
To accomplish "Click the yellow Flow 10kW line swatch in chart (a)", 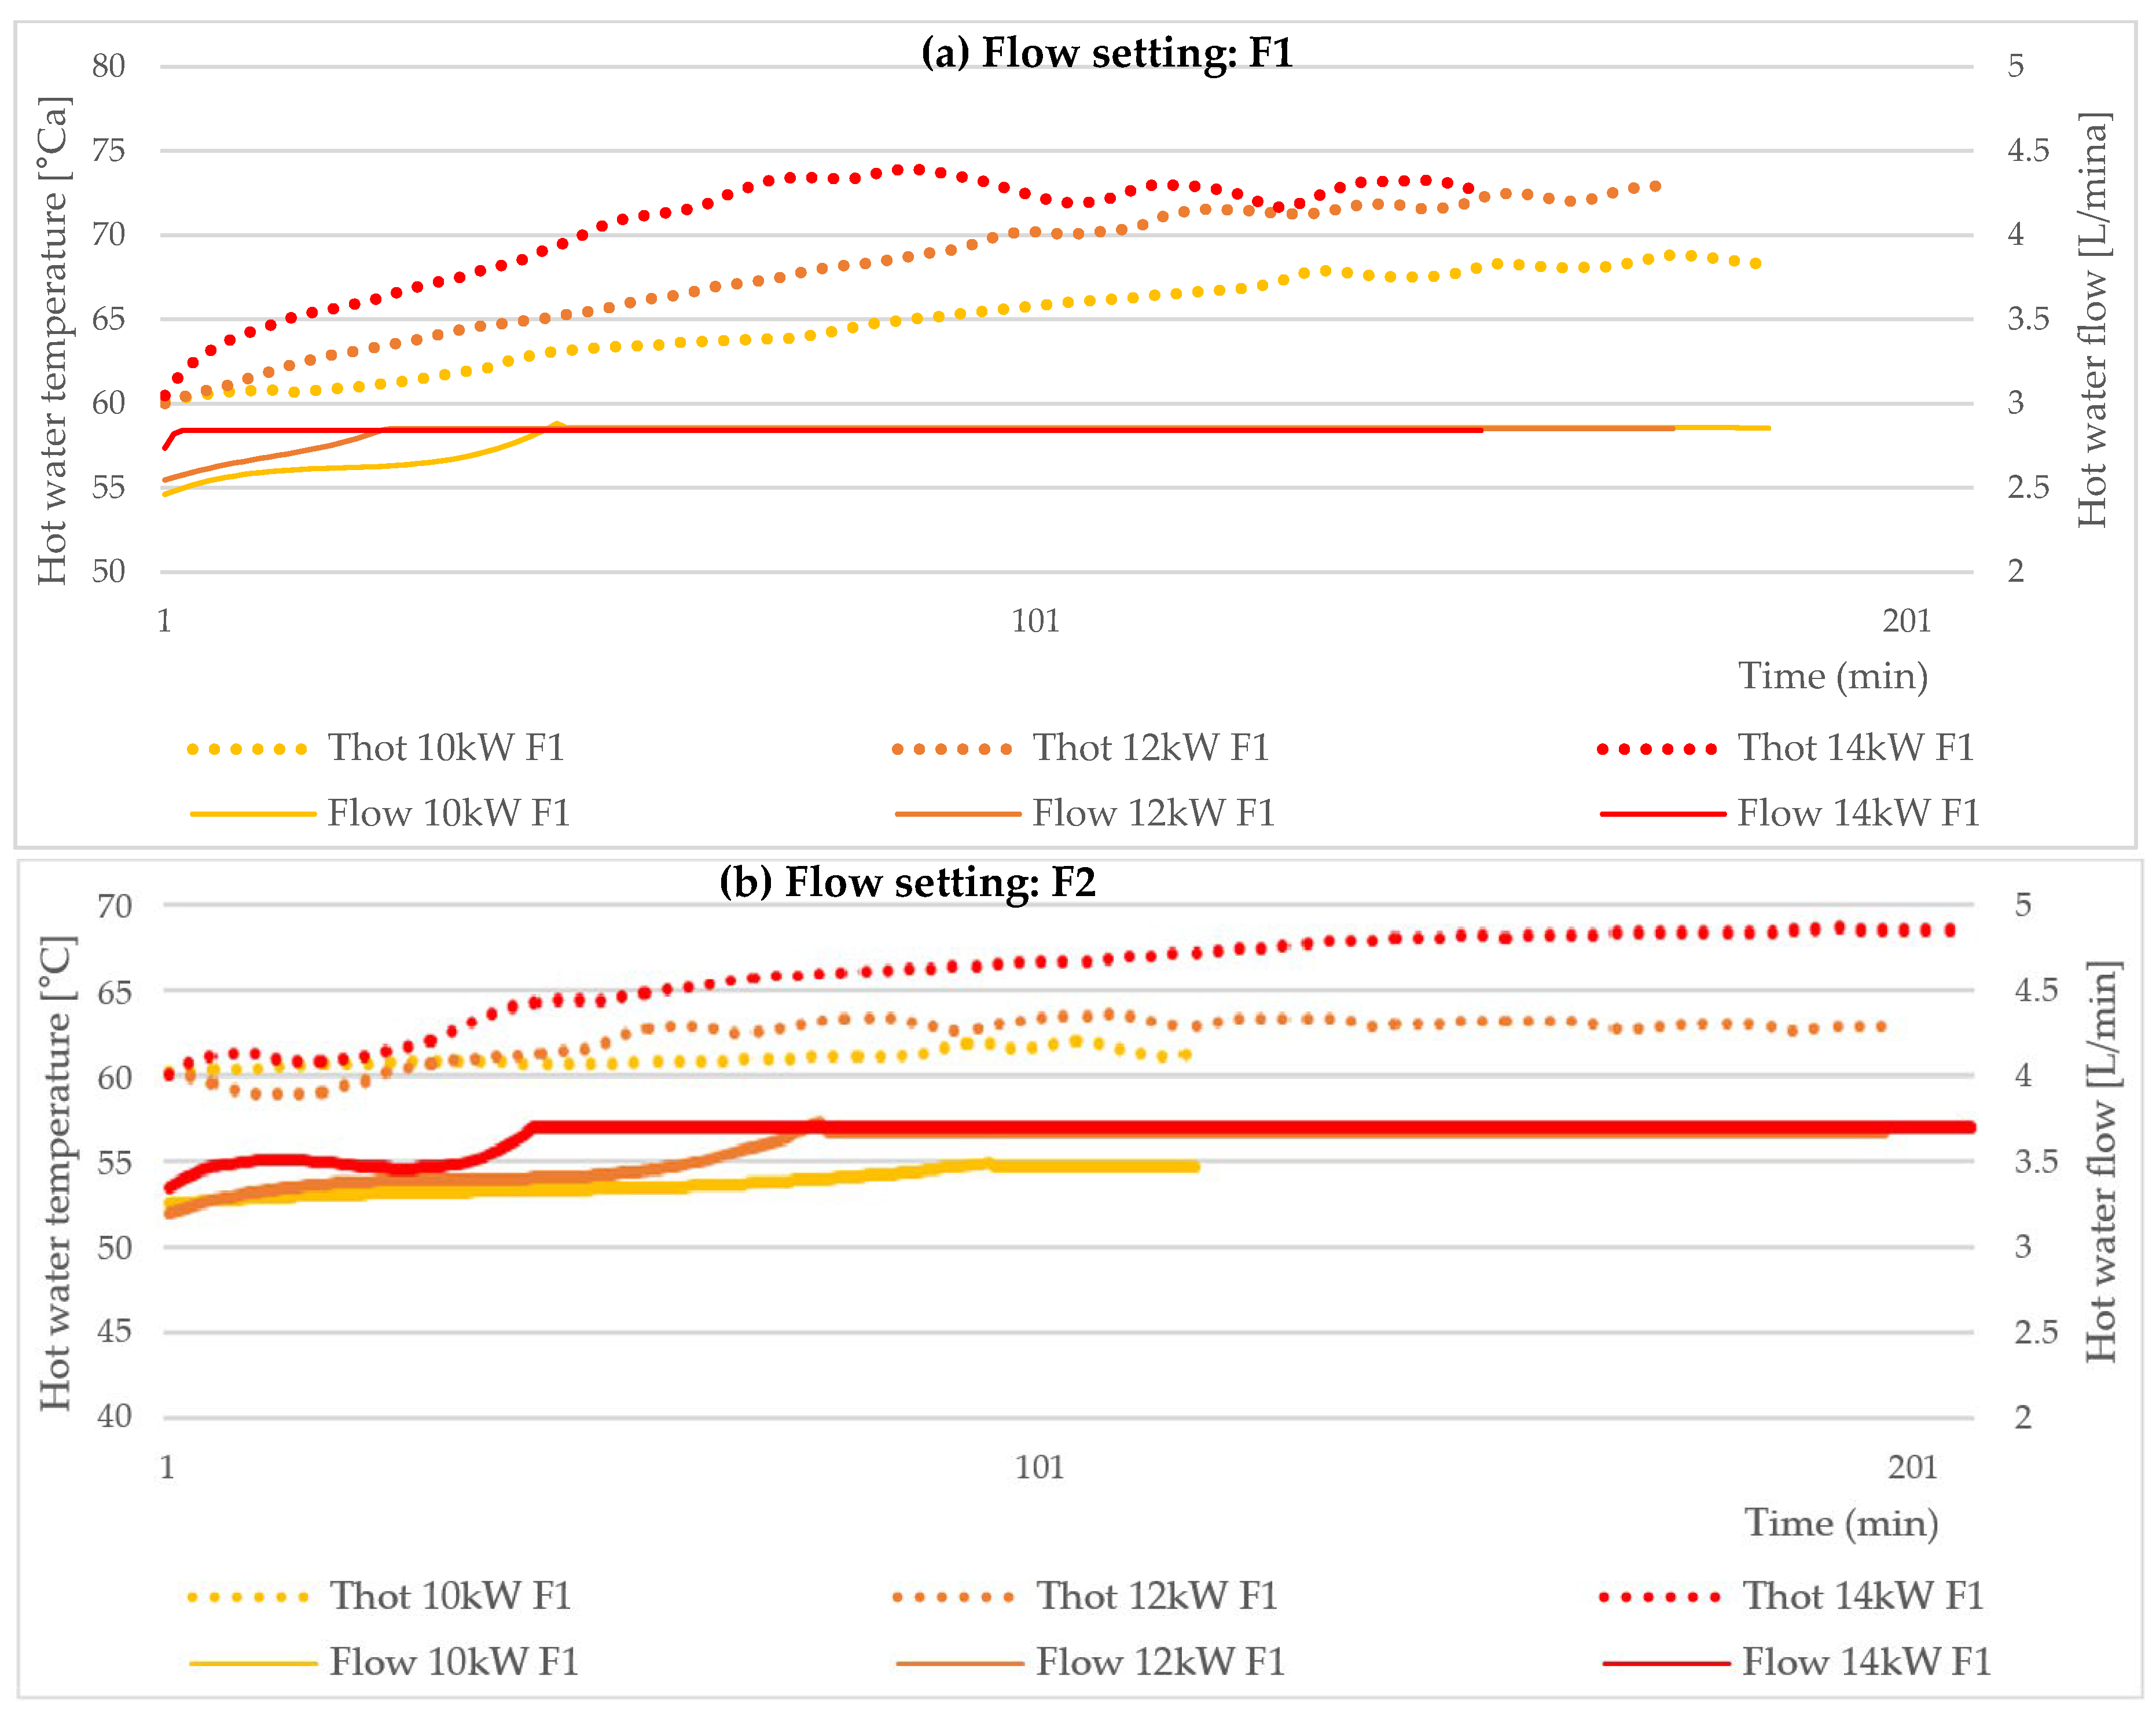I will (252, 814).
